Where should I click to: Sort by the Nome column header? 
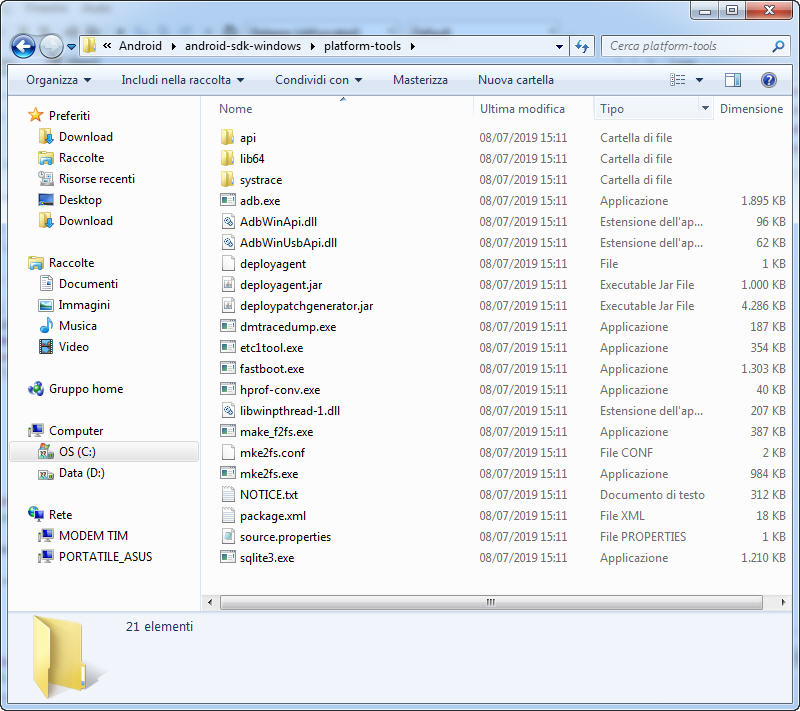236,109
